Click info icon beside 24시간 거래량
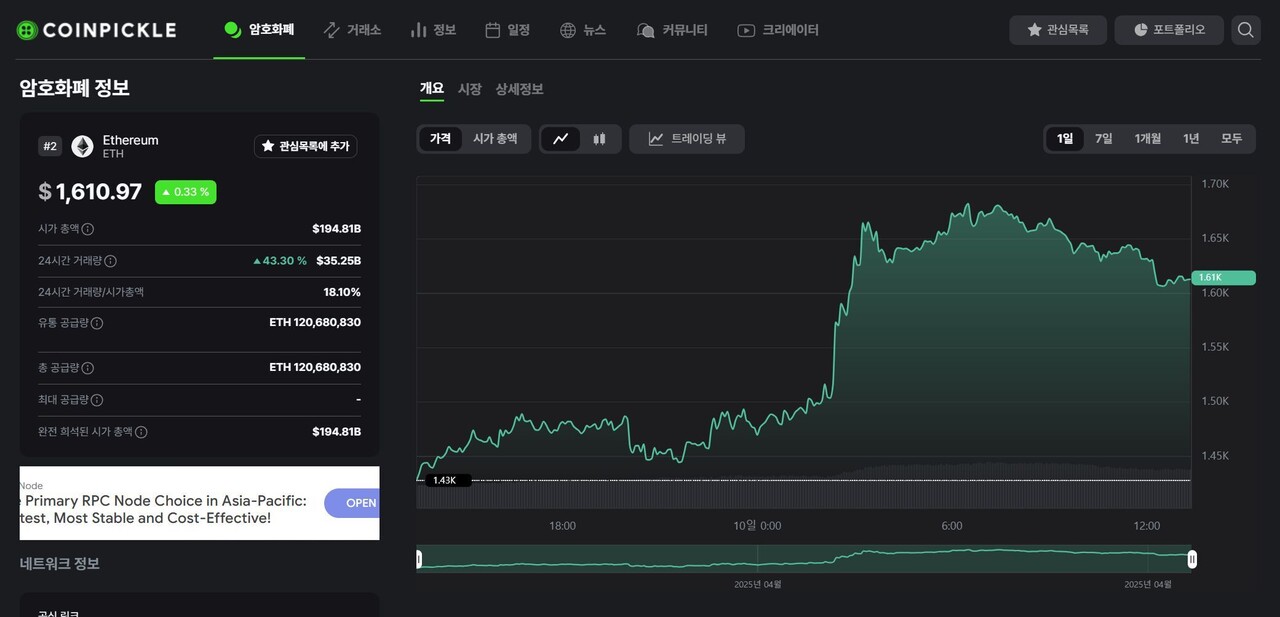1280x617 pixels. [111, 261]
